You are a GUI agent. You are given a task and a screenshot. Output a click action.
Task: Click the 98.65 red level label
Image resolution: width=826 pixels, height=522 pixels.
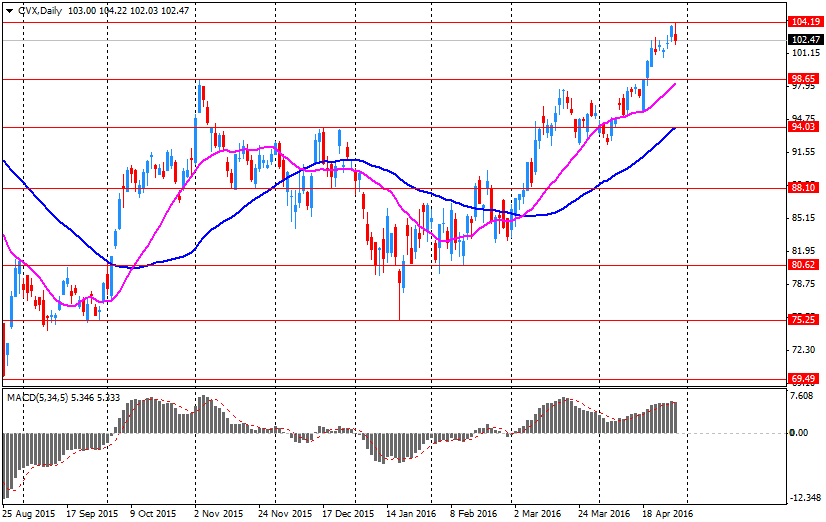[803, 79]
